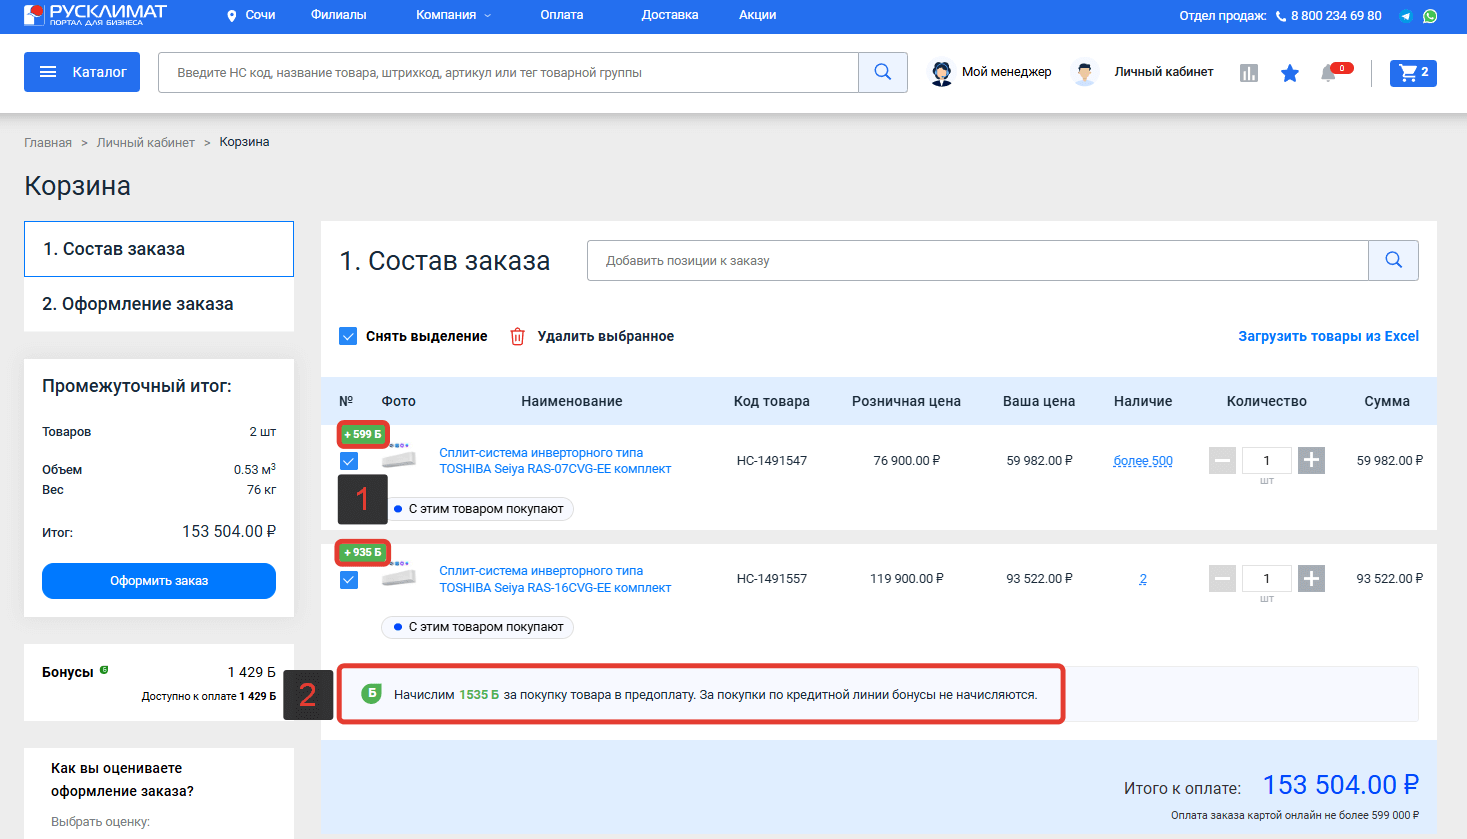Click the Итого к оплате 153 504.00 ₽ amount

coord(1340,785)
